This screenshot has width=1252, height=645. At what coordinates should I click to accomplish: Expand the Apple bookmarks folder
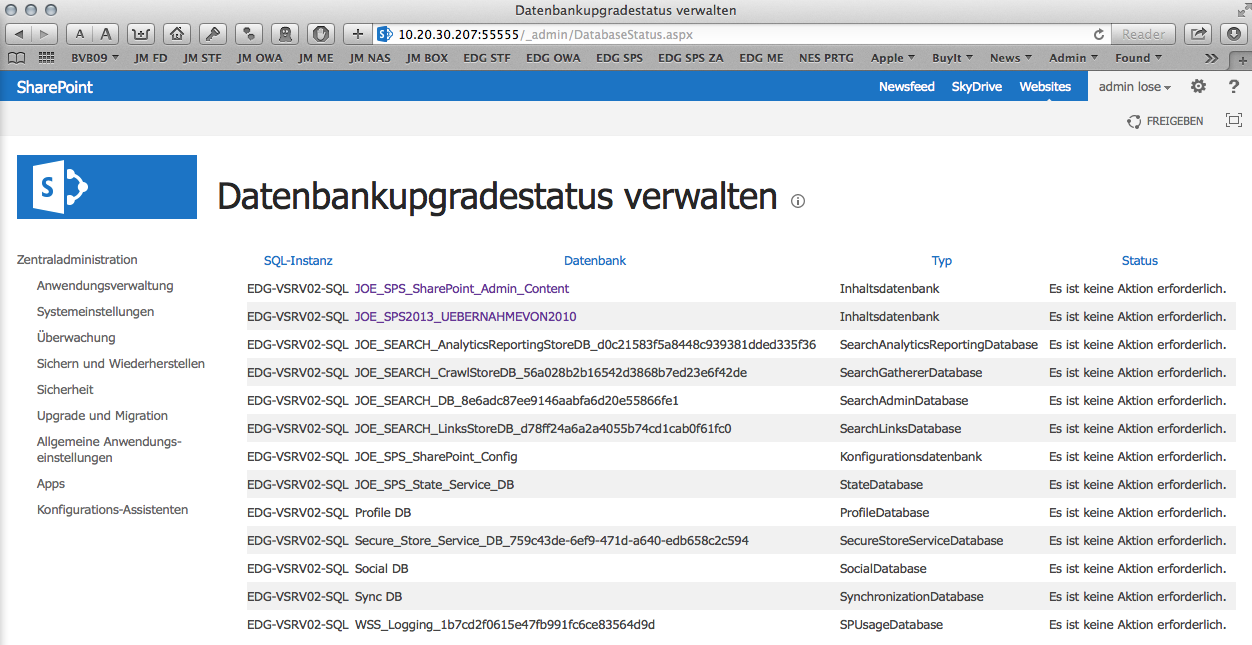pyautogui.click(x=893, y=58)
